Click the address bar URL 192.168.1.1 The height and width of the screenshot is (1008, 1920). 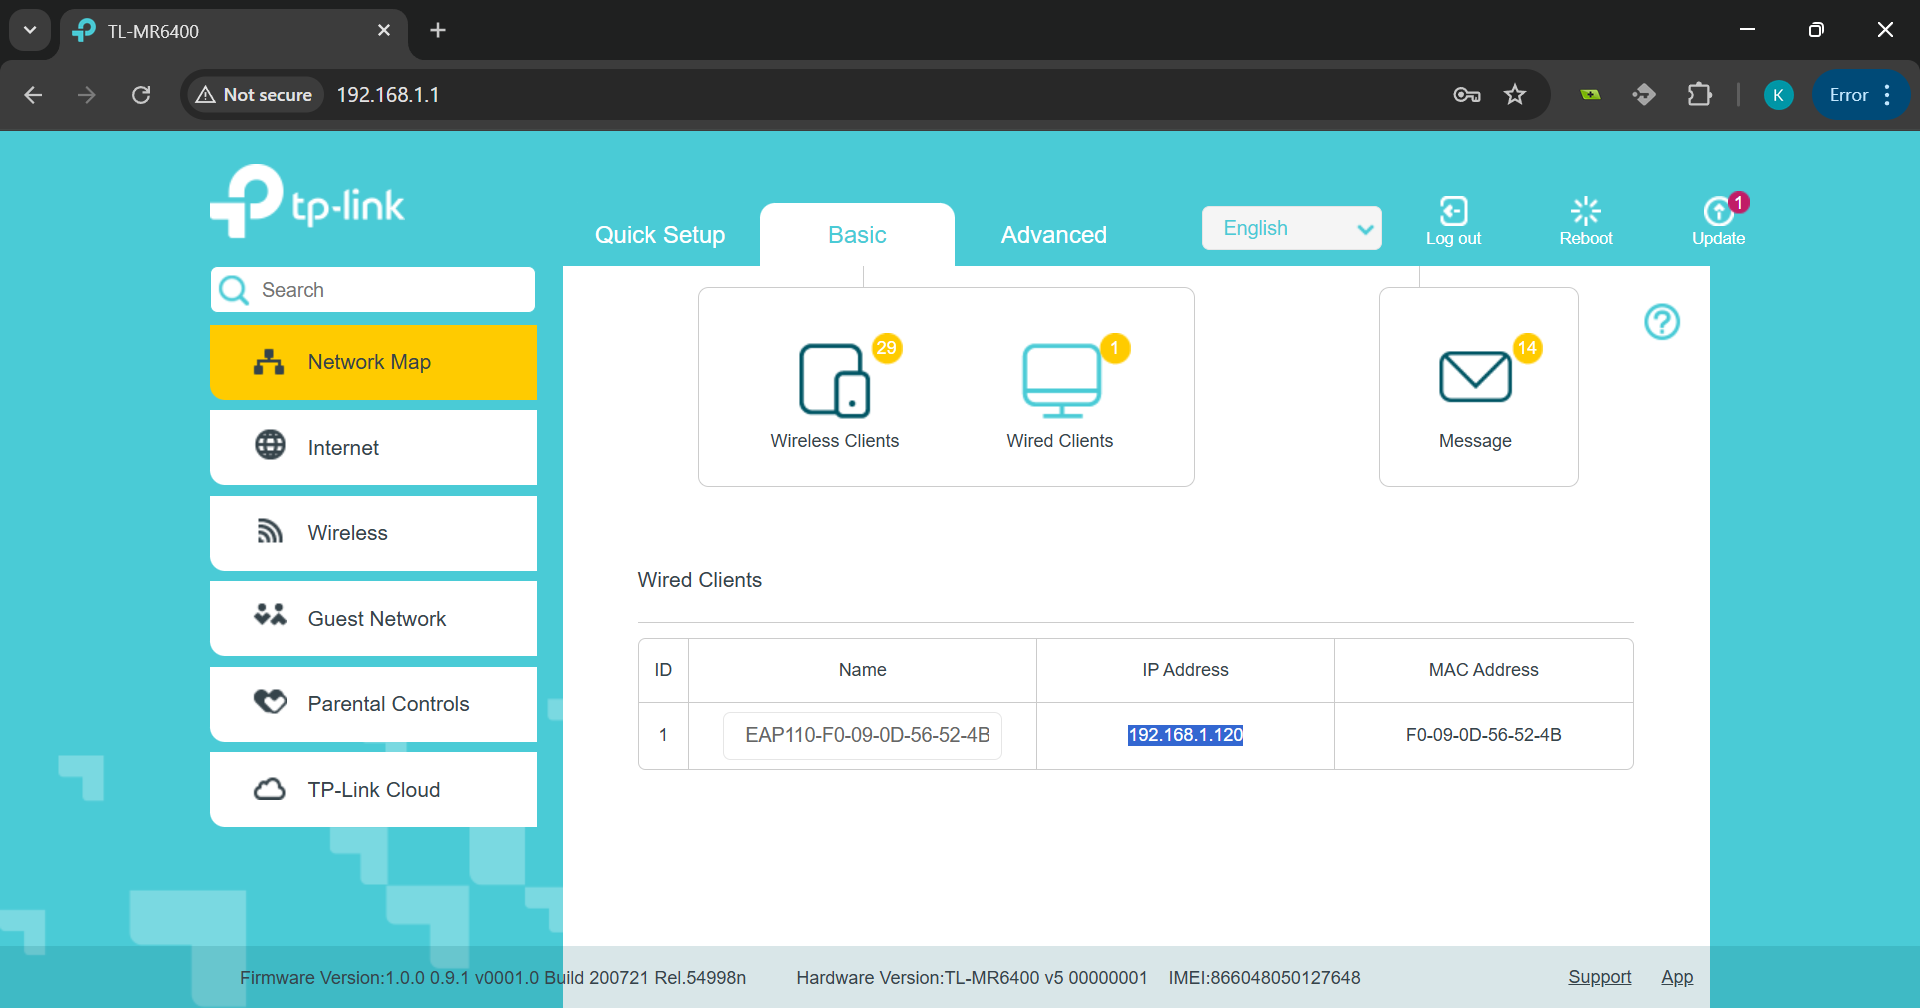point(388,95)
